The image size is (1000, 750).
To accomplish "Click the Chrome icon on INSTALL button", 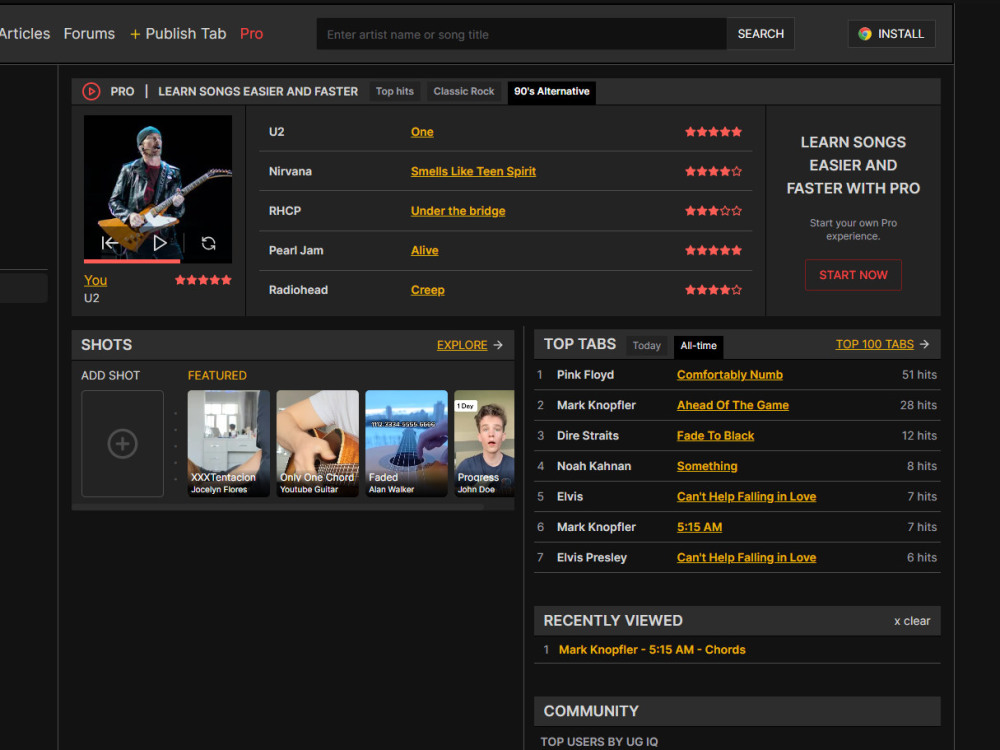I will [x=865, y=34].
